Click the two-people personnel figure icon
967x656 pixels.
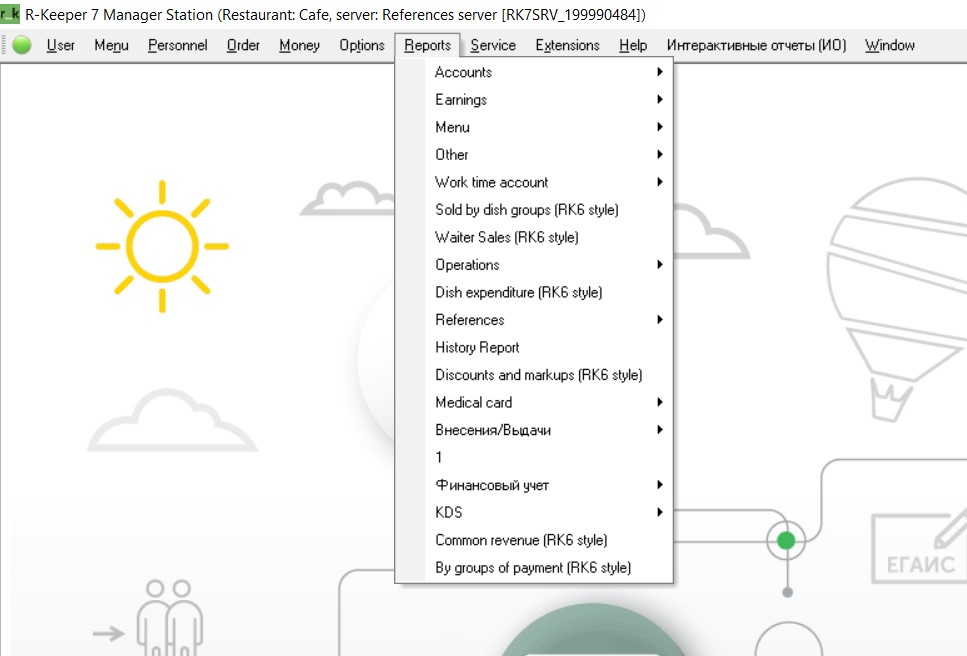[168, 617]
